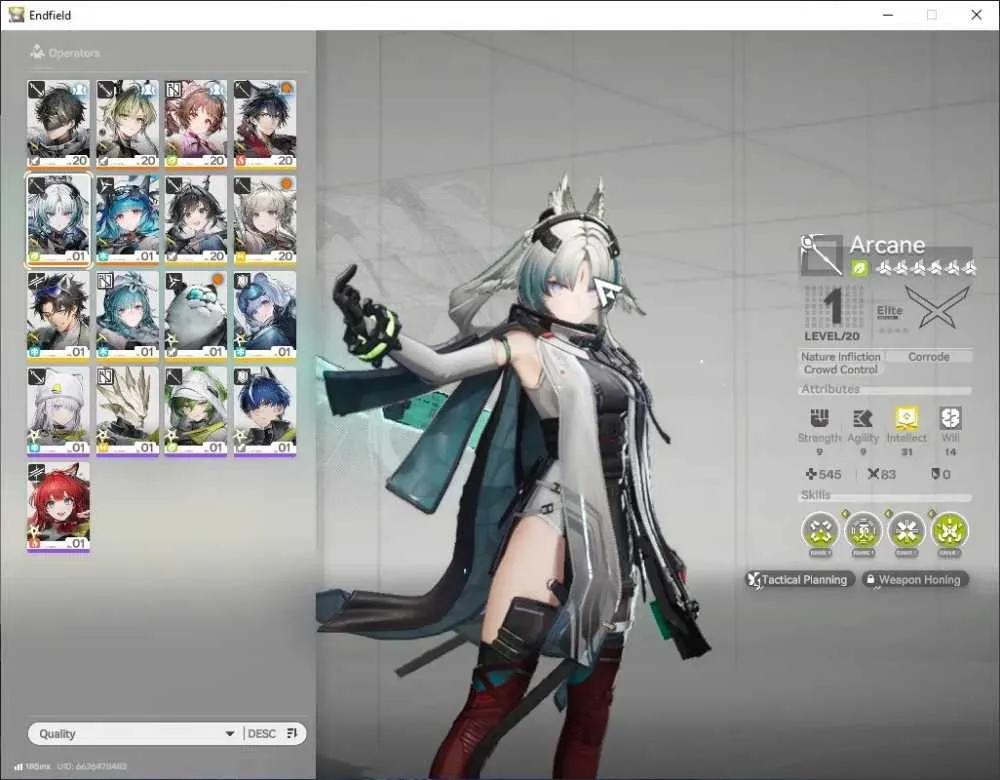Minimize the Endfield window
1000x780 pixels.
(888, 15)
